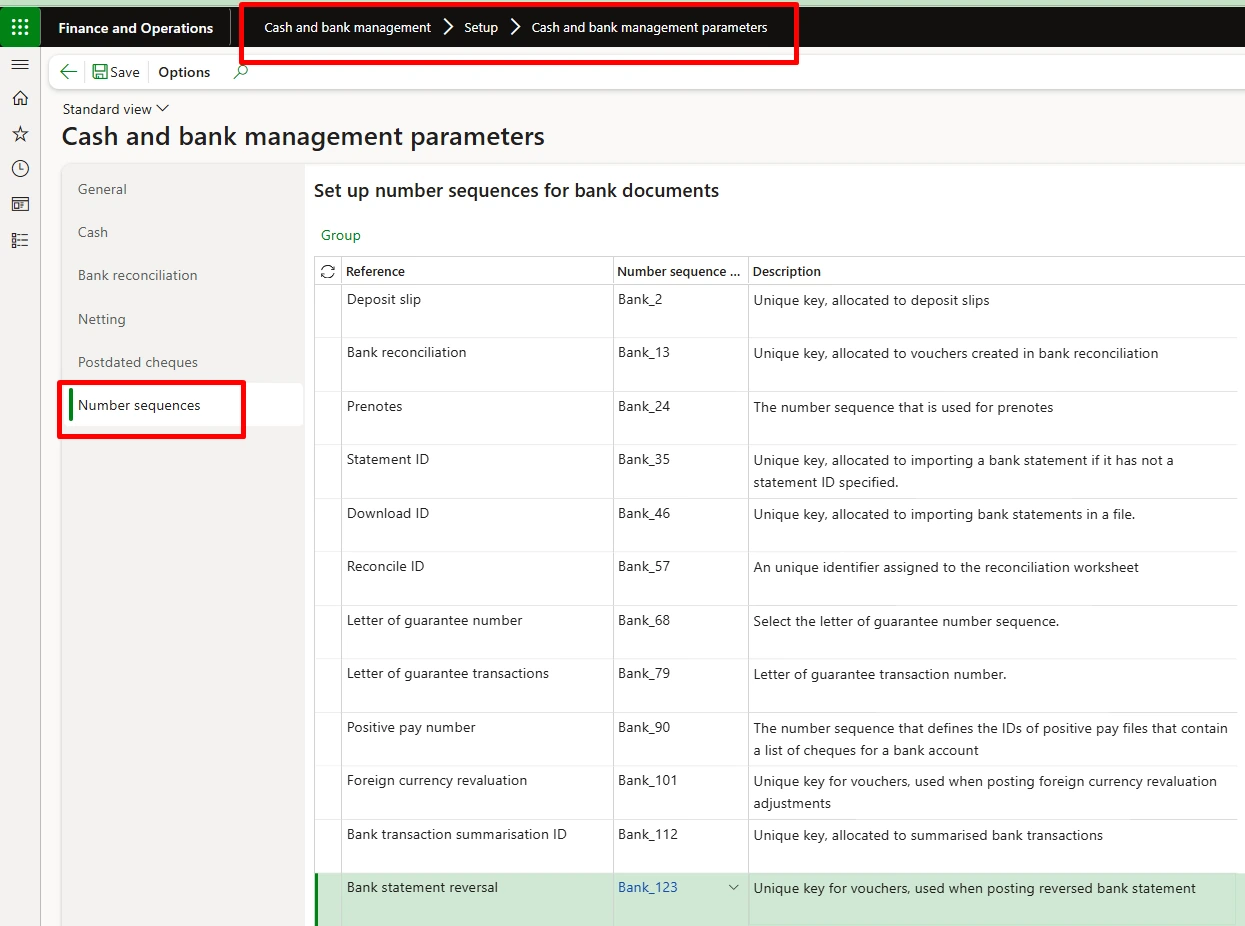Click Cash and bank management breadcrumb
Image resolution: width=1245 pixels, height=926 pixels.
click(x=347, y=27)
